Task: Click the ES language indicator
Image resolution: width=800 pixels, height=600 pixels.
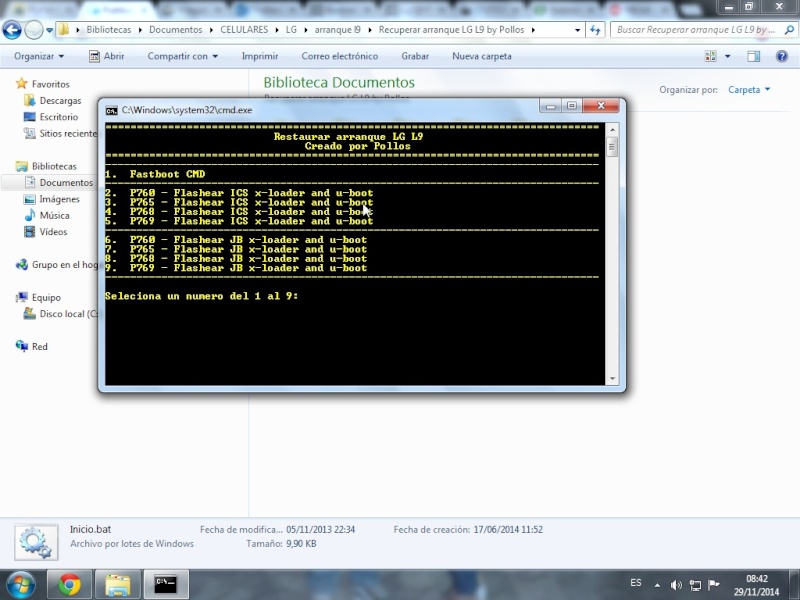Action: click(636, 583)
